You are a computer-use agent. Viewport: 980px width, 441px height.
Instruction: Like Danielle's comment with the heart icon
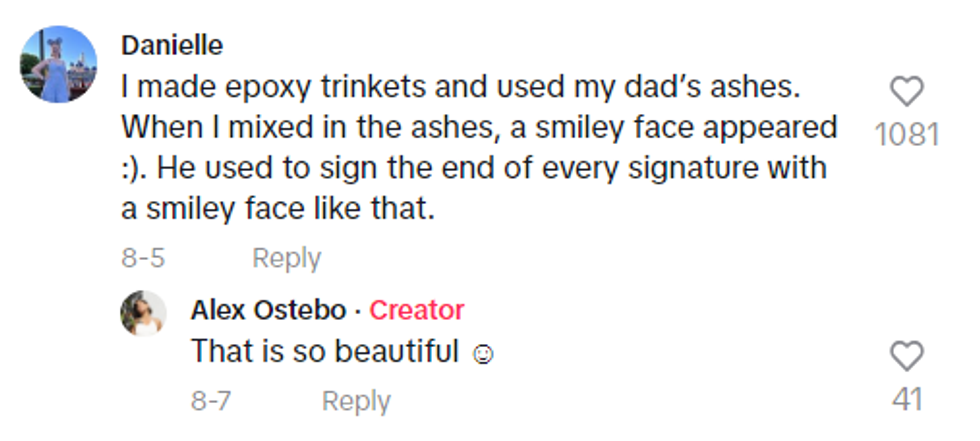[x=907, y=92]
